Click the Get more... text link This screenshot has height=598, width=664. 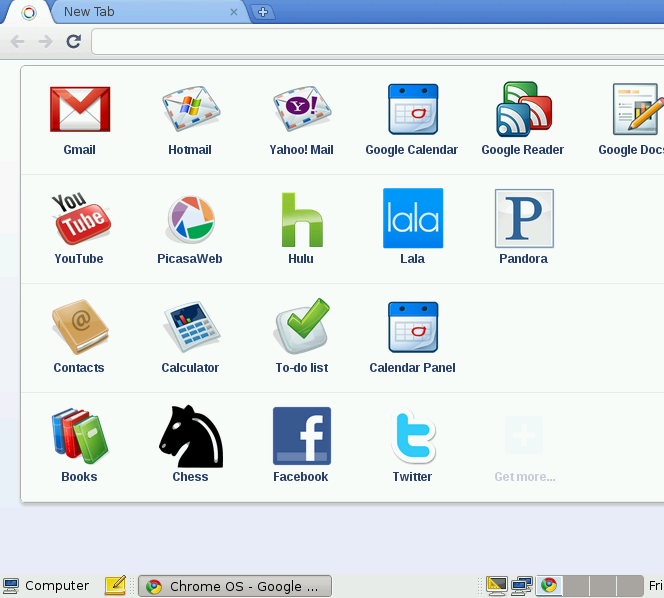[525, 477]
